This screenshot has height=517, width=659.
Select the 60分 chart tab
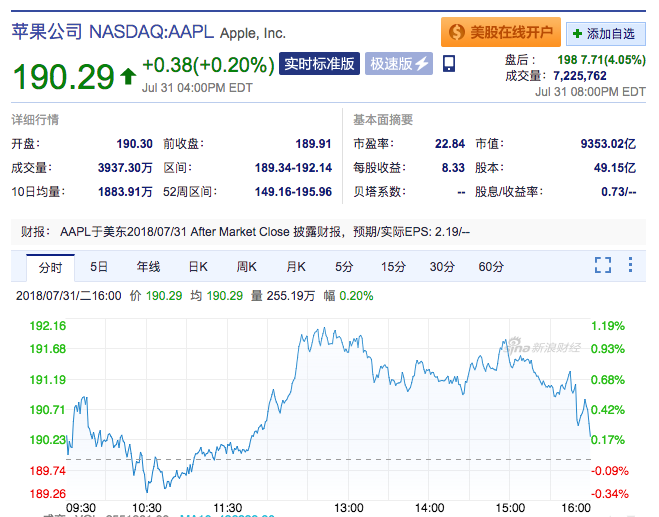click(x=491, y=266)
